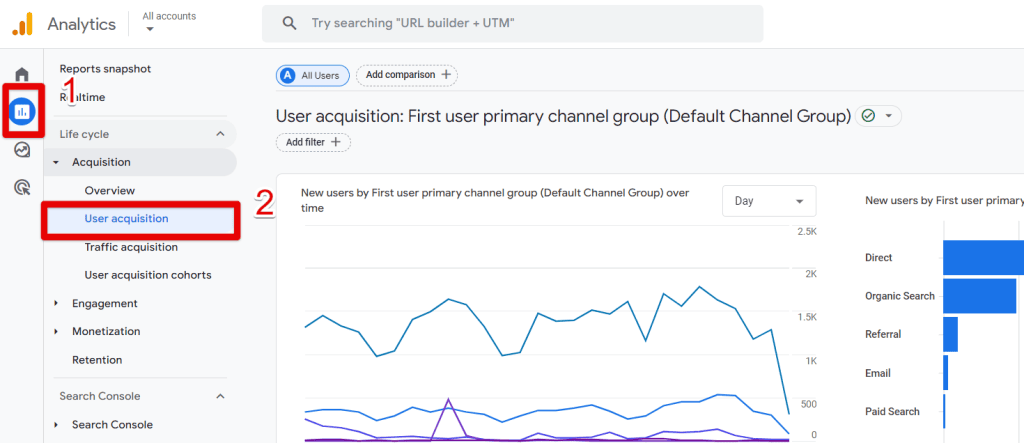Open the Retention report
The image size is (1024, 443).
[x=97, y=360]
